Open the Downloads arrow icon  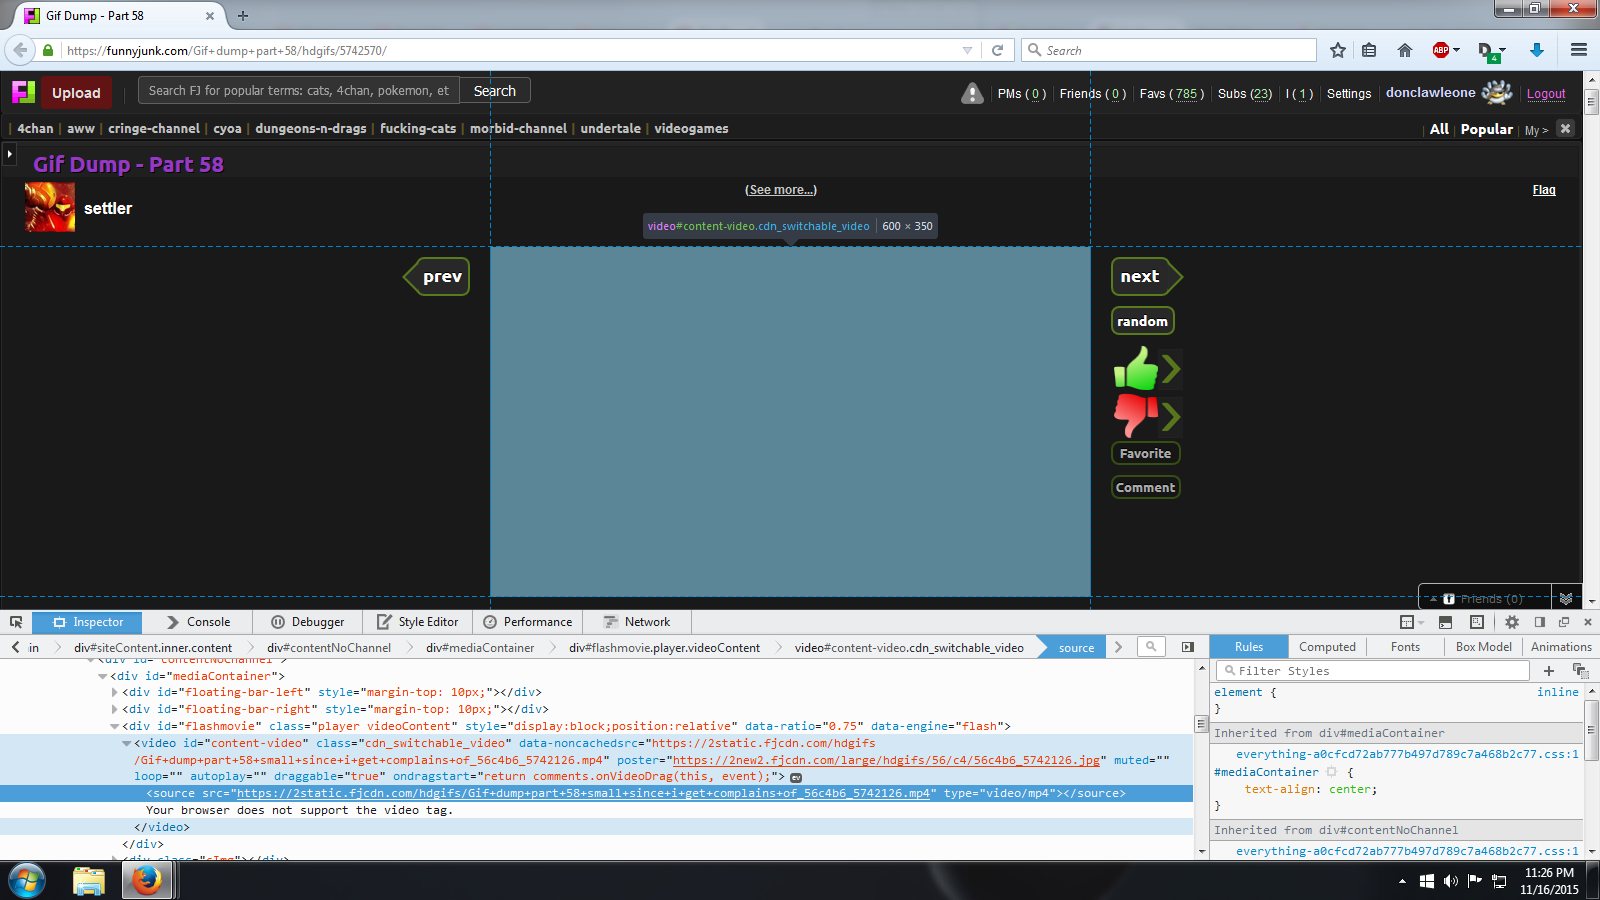(x=1537, y=50)
